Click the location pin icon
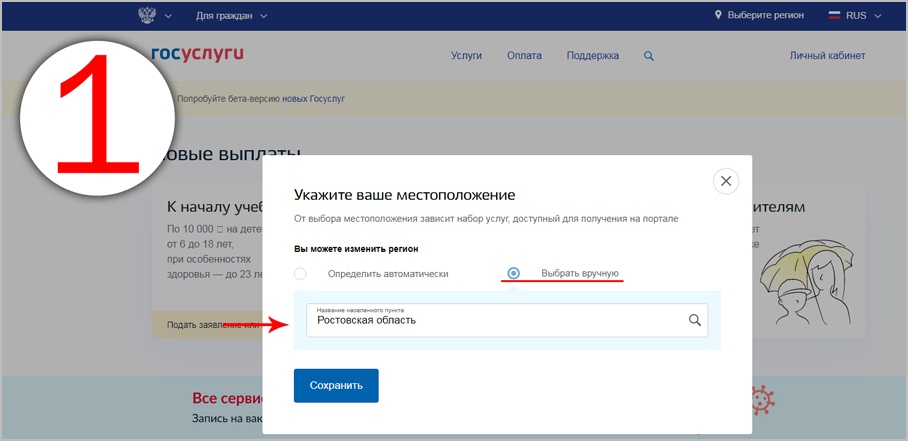 [x=718, y=16]
